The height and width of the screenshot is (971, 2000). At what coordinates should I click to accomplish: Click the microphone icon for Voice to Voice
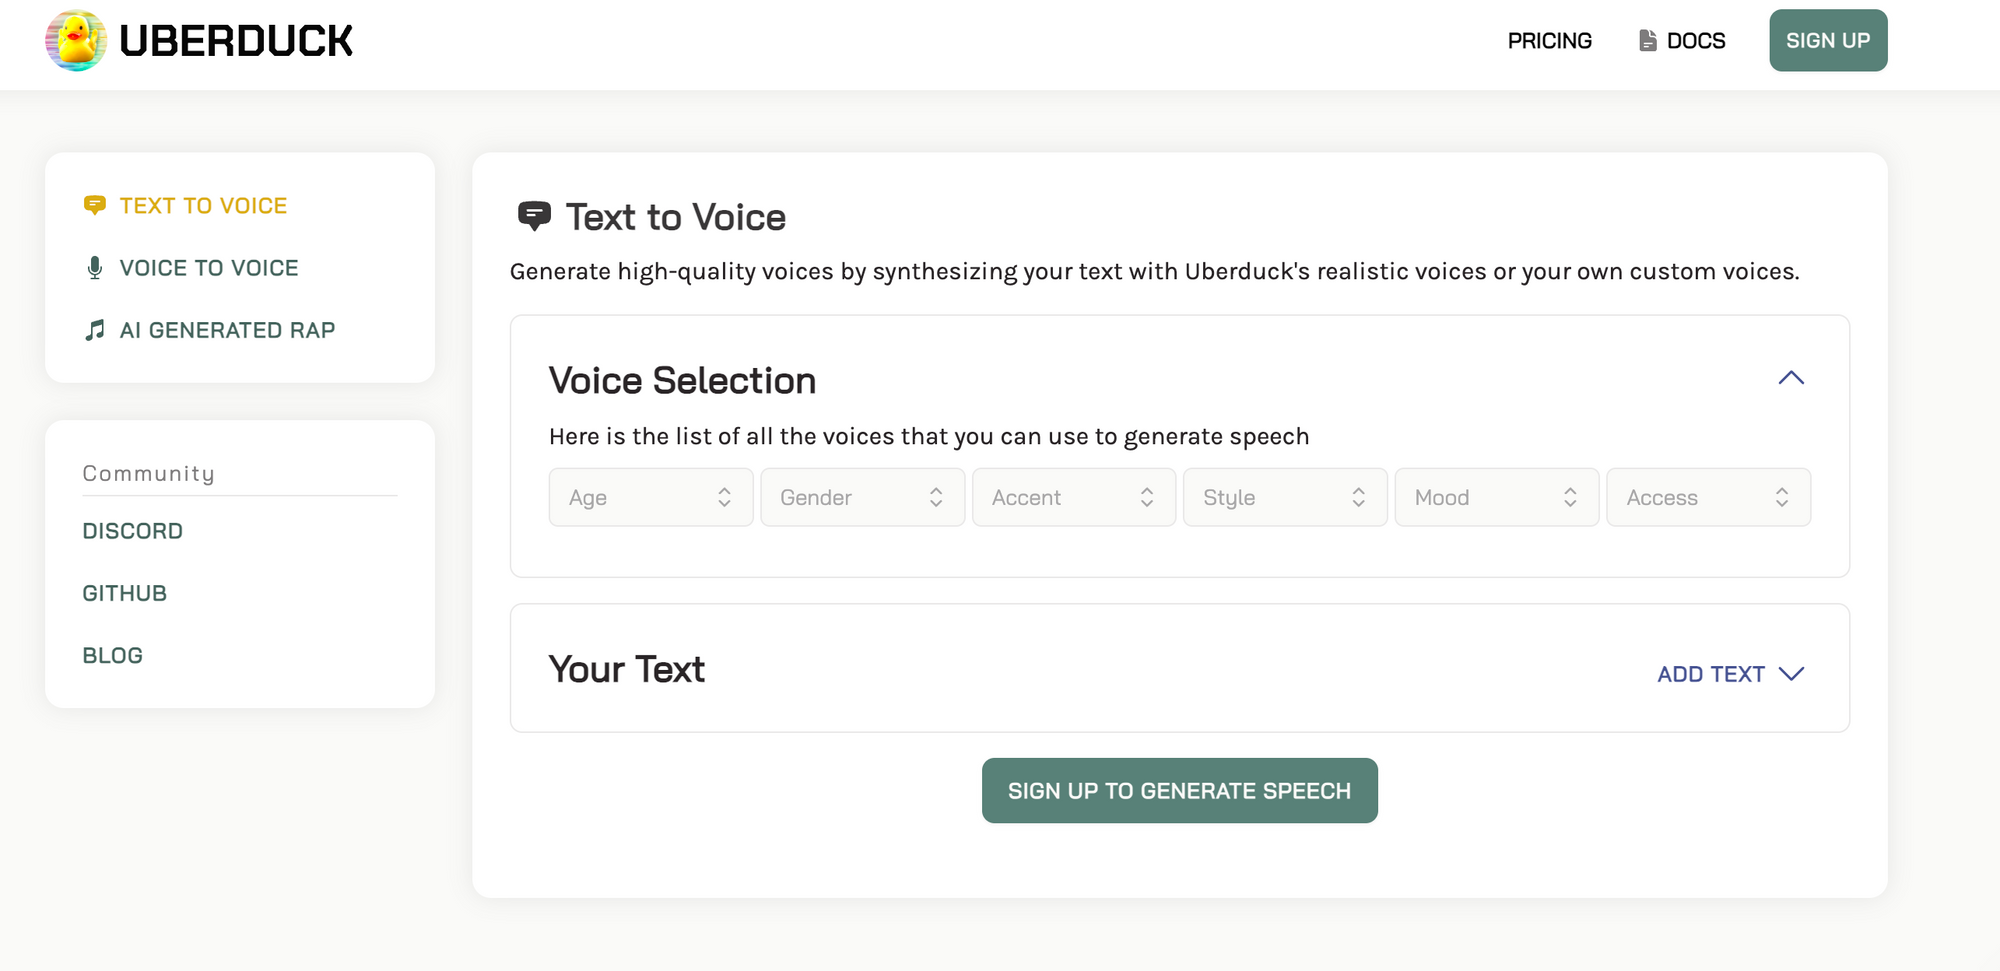tap(95, 268)
